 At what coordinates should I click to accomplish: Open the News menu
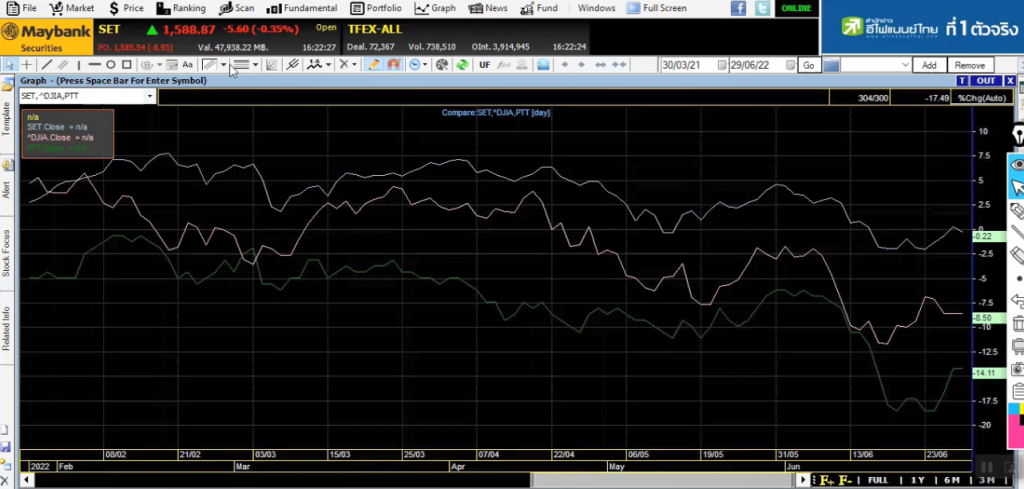pos(488,8)
